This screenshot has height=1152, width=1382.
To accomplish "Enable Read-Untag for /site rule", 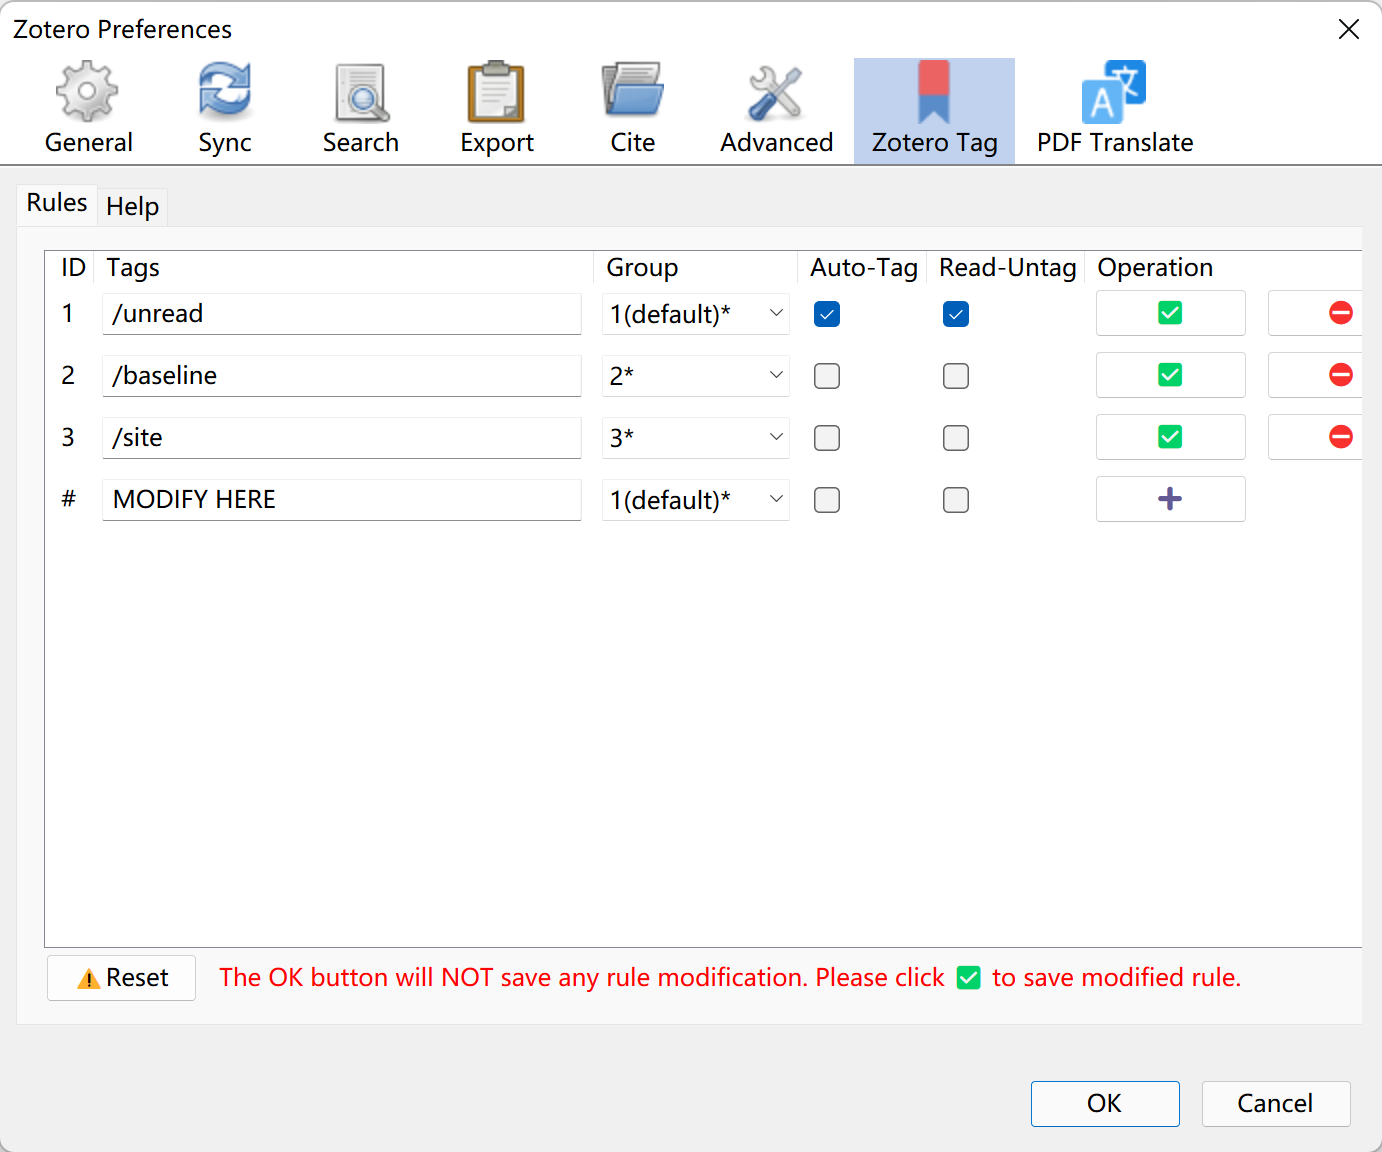I will click(x=956, y=438).
